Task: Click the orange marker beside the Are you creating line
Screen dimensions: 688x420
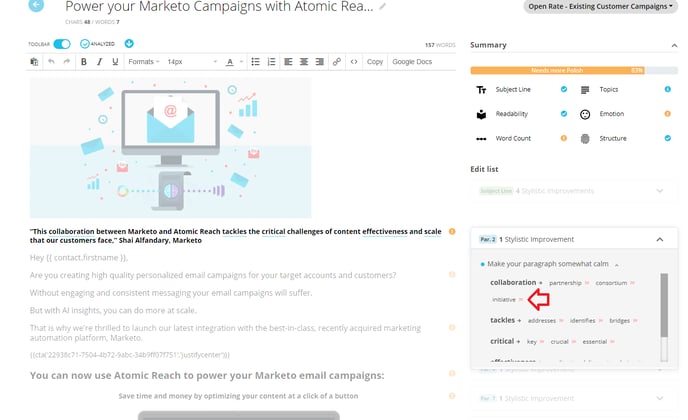Action: click(452, 275)
